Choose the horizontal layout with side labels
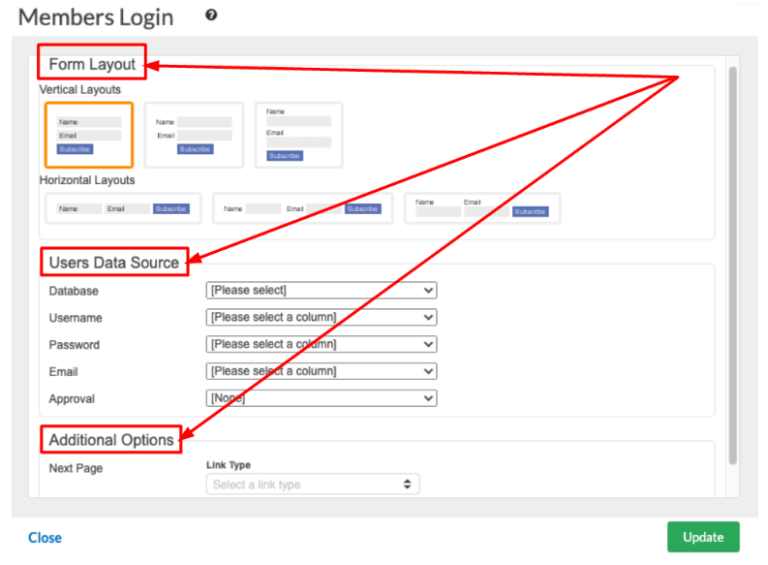The image size is (768, 565). [x=302, y=209]
